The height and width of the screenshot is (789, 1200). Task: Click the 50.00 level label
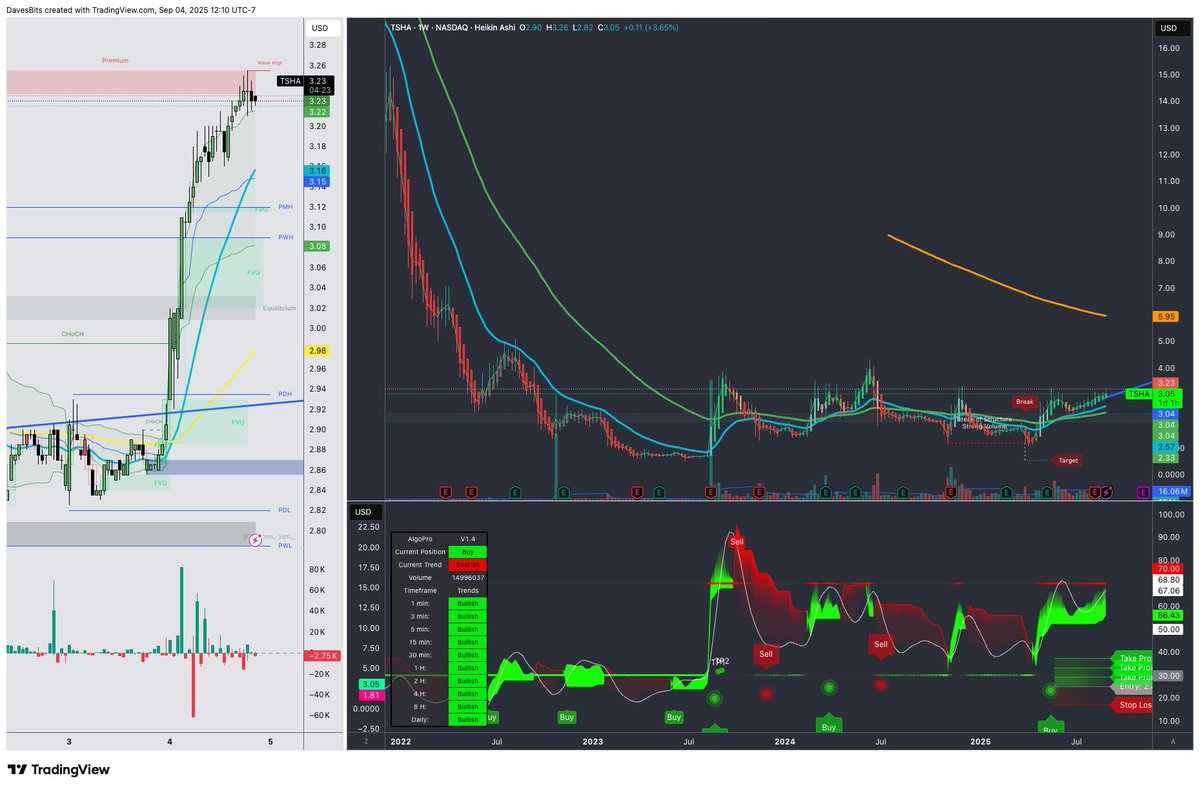click(x=1169, y=629)
